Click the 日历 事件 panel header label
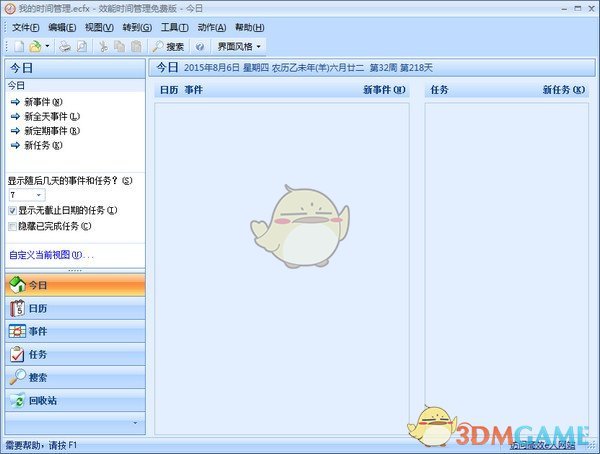Viewport: 600px width, 454px height. [181, 90]
